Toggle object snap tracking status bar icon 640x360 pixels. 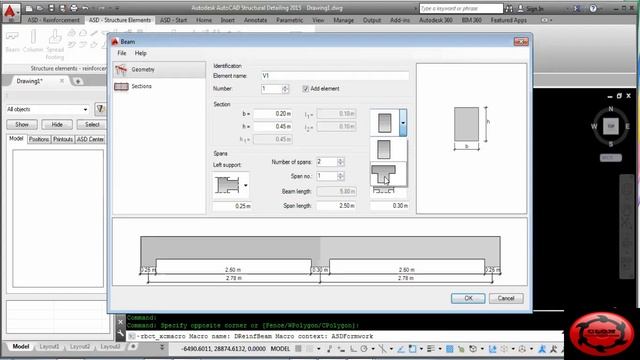pyautogui.click(x=401, y=349)
